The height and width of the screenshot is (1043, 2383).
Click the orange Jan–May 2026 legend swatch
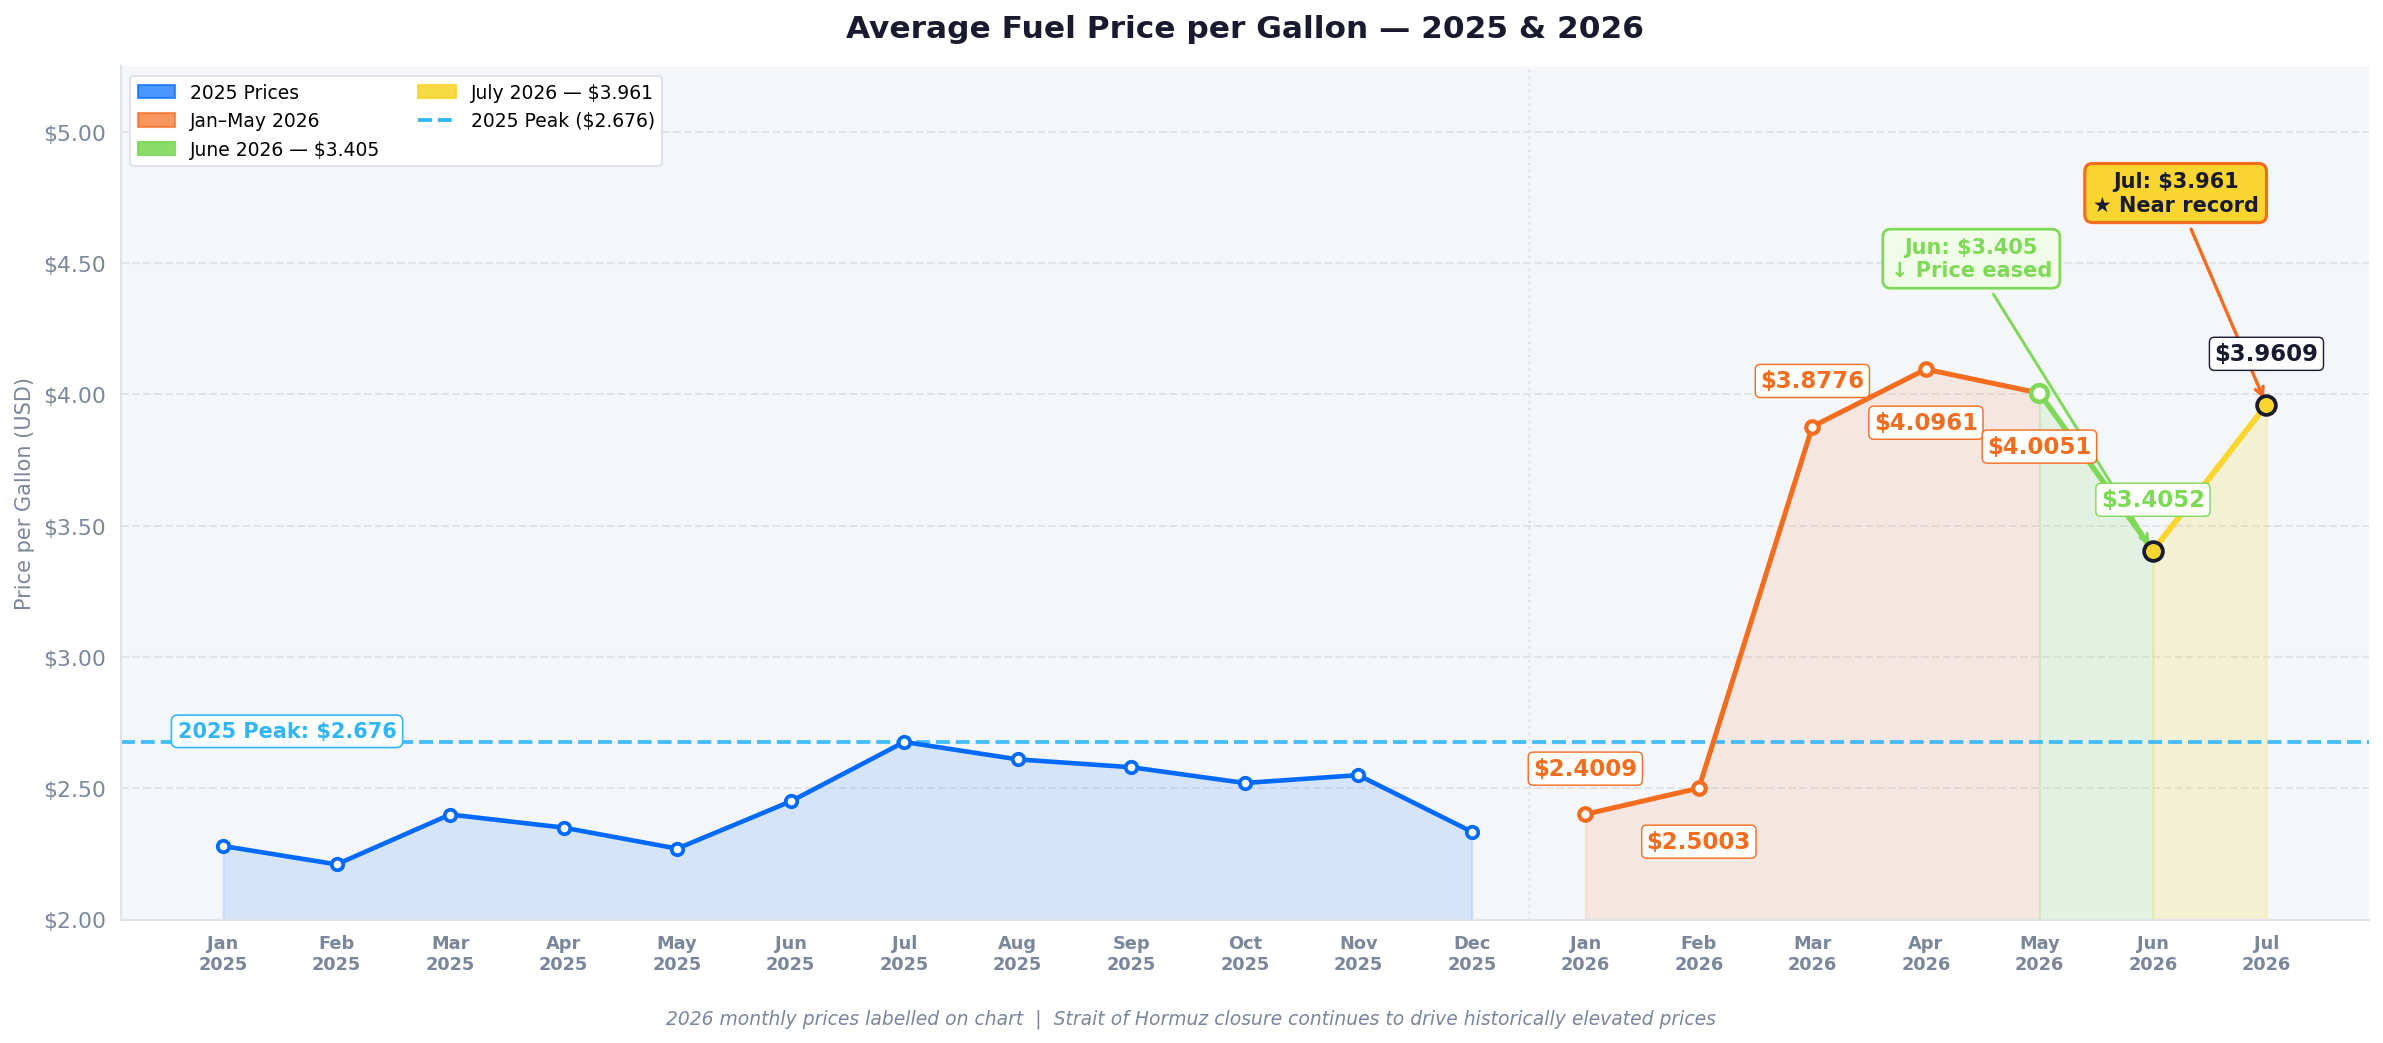[x=156, y=120]
